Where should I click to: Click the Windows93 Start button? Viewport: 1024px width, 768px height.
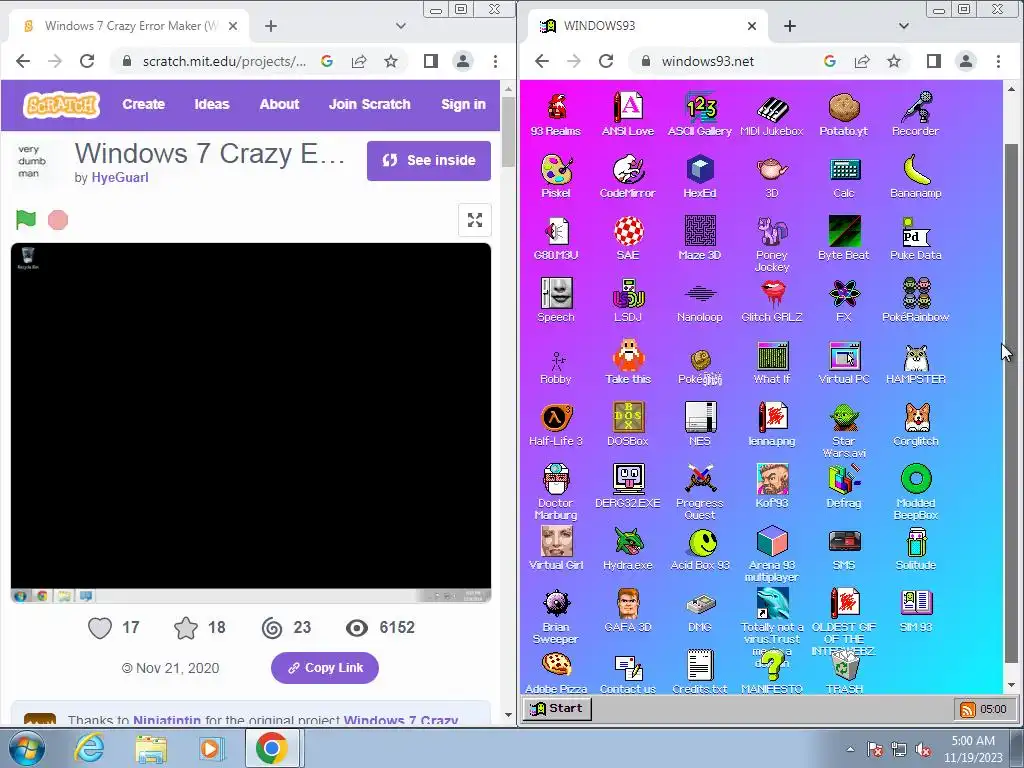(x=557, y=709)
